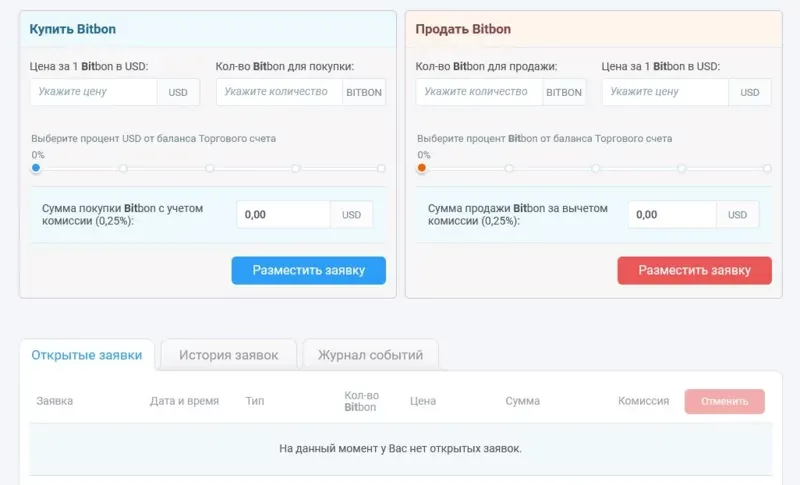Click the Кол-во Bitbon для покупки label

tap(285, 66)
